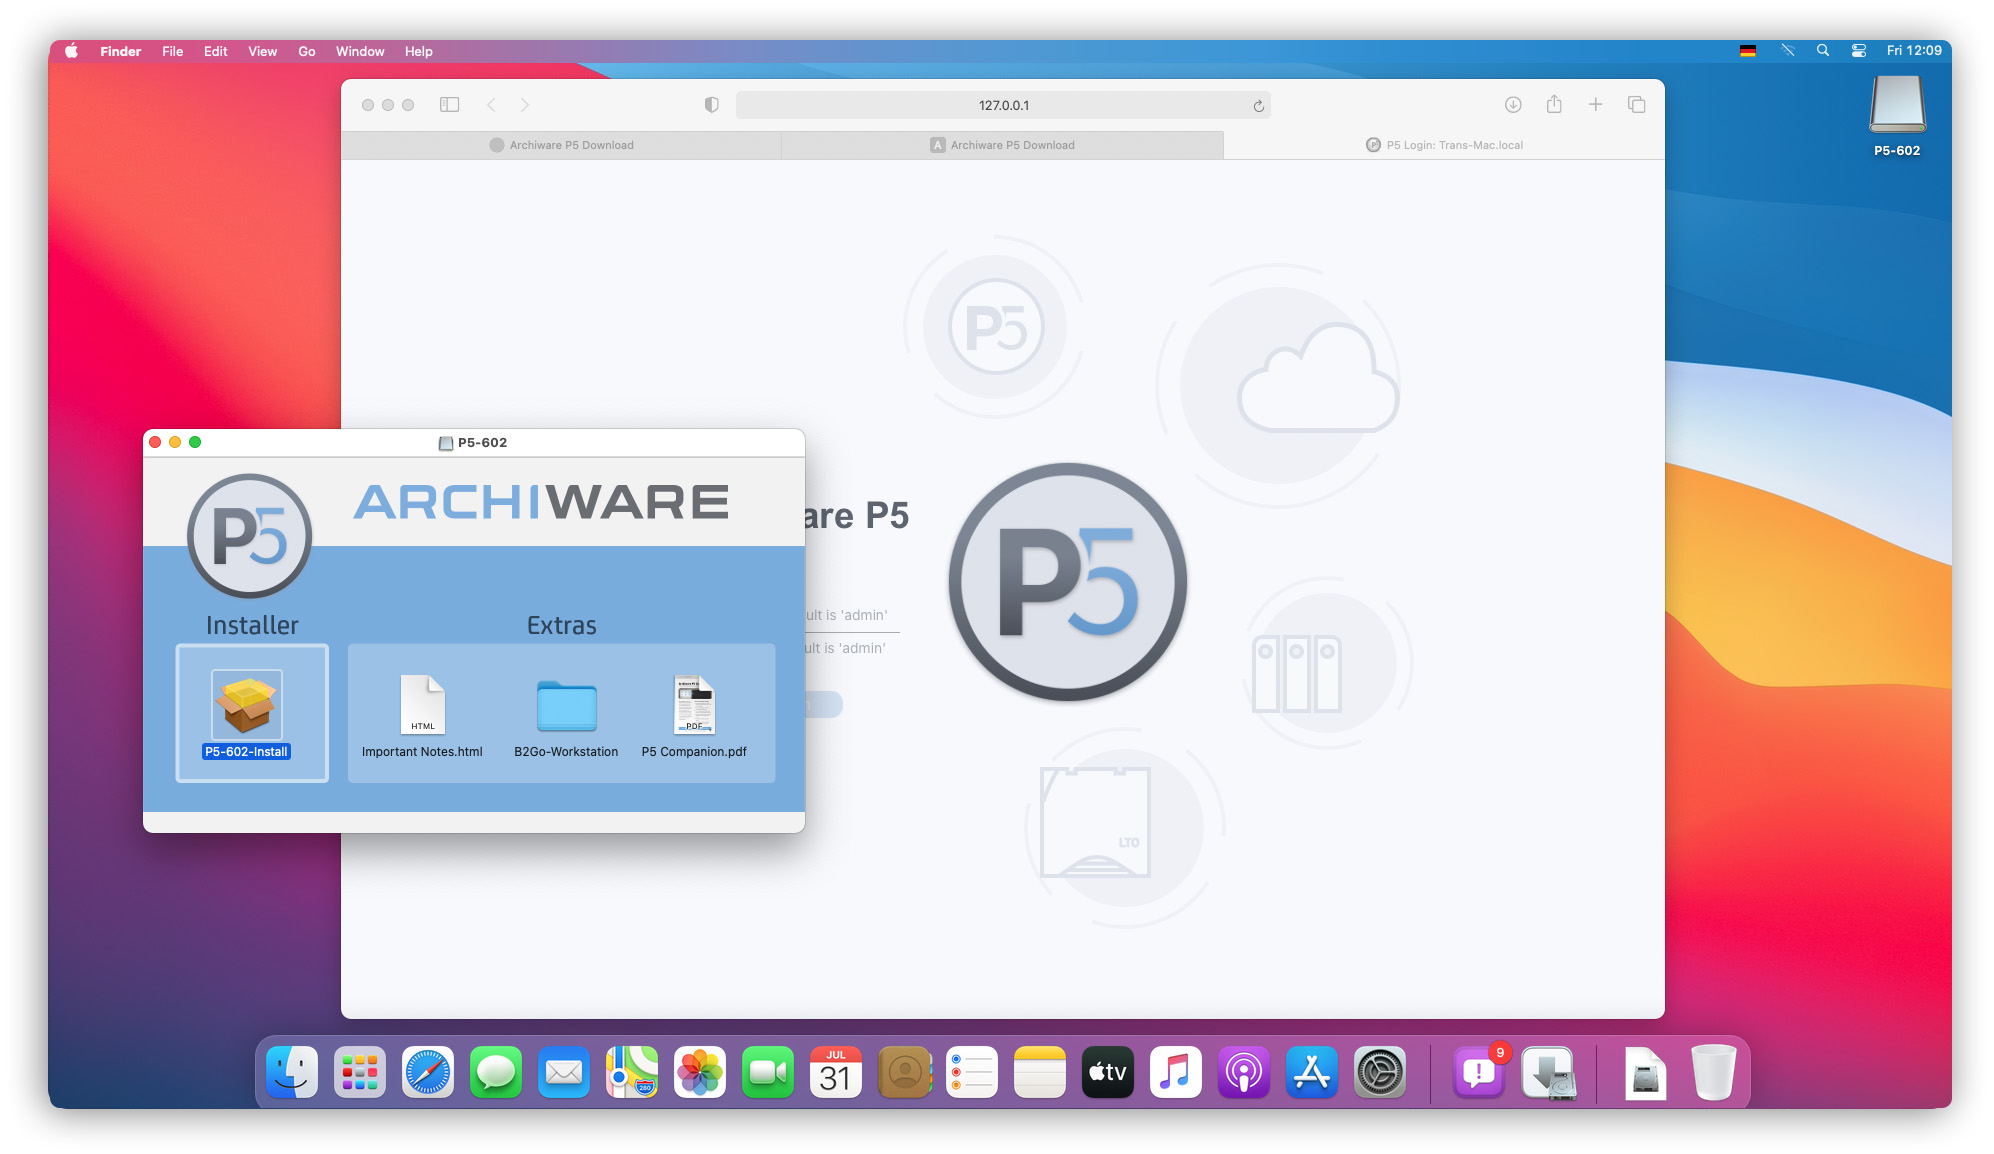Viewport: 1994px width, 1154px height.
Task: Go forward in Safari history
Action: [525, 105]
